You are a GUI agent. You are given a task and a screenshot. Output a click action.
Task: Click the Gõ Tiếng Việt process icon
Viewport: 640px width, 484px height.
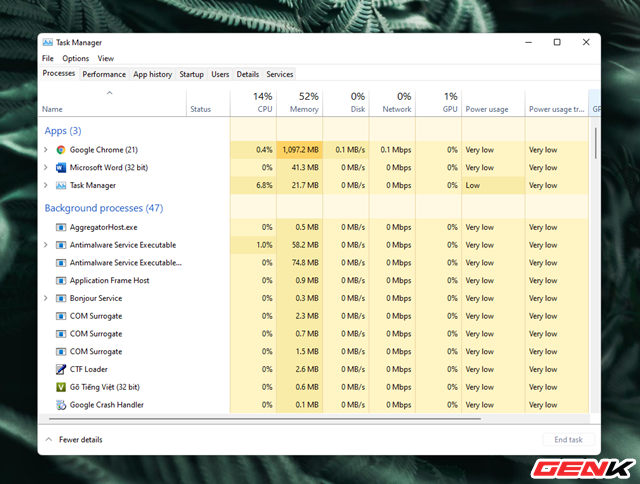tap(61, 387)
